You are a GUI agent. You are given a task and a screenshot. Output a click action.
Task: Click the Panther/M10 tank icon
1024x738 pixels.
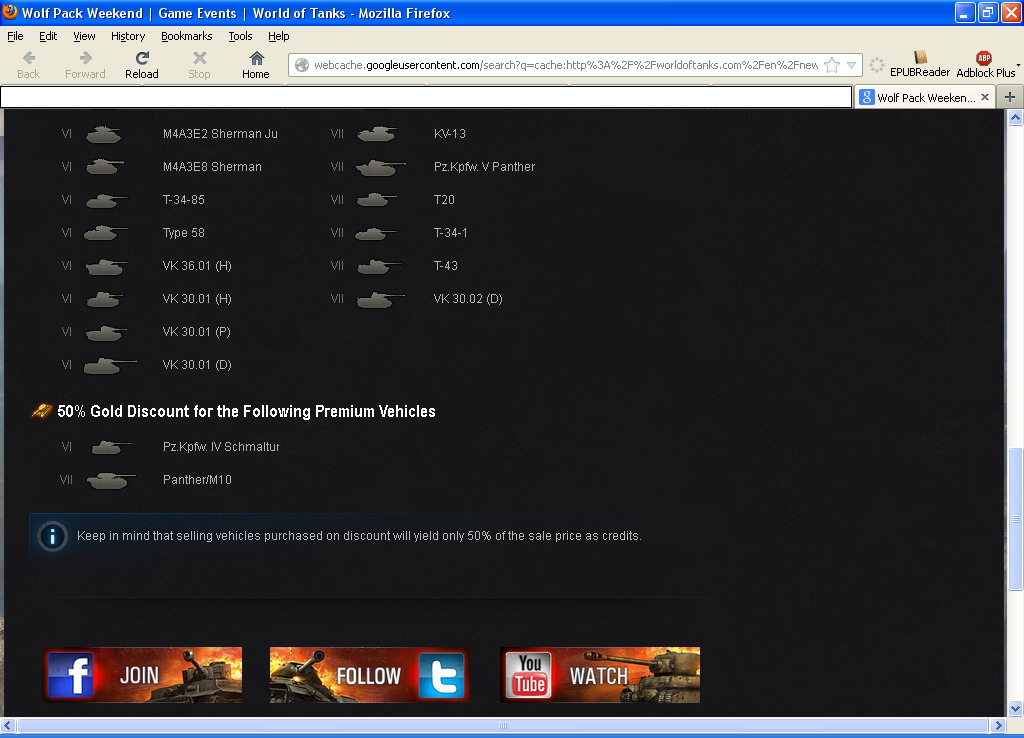click(x=110, y=481)
